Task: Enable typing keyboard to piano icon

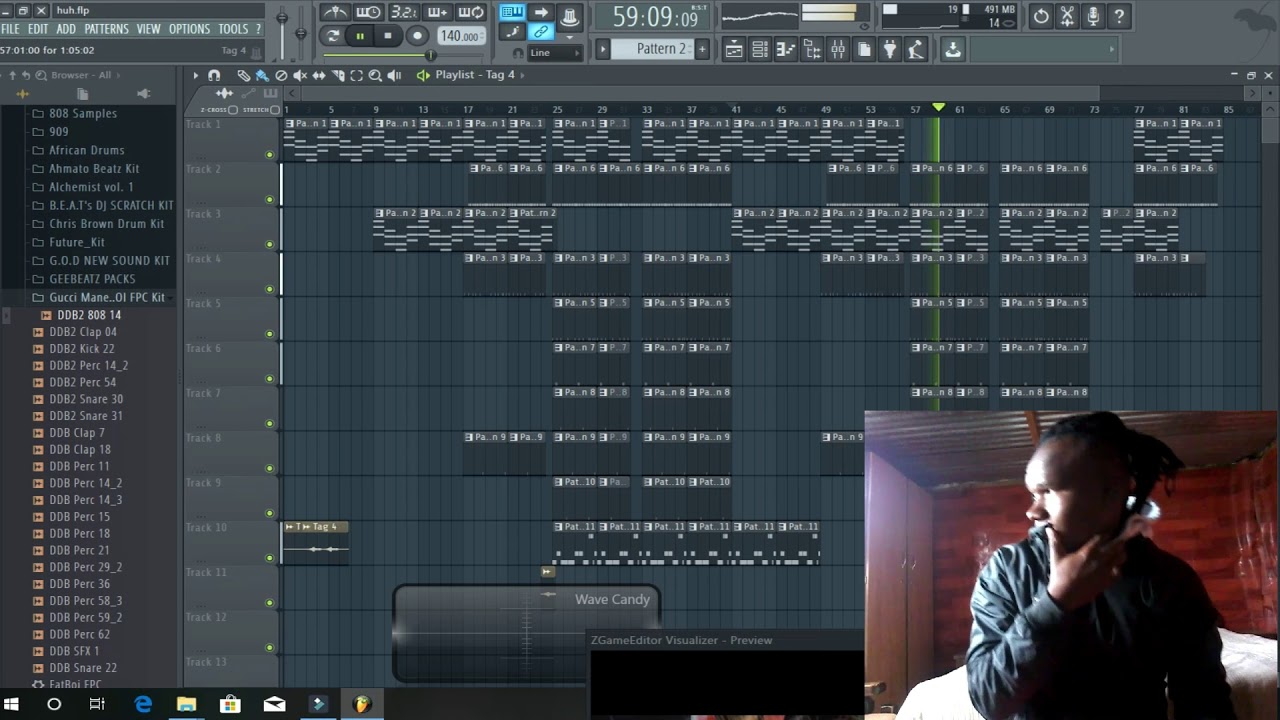Action: [512, 12]
